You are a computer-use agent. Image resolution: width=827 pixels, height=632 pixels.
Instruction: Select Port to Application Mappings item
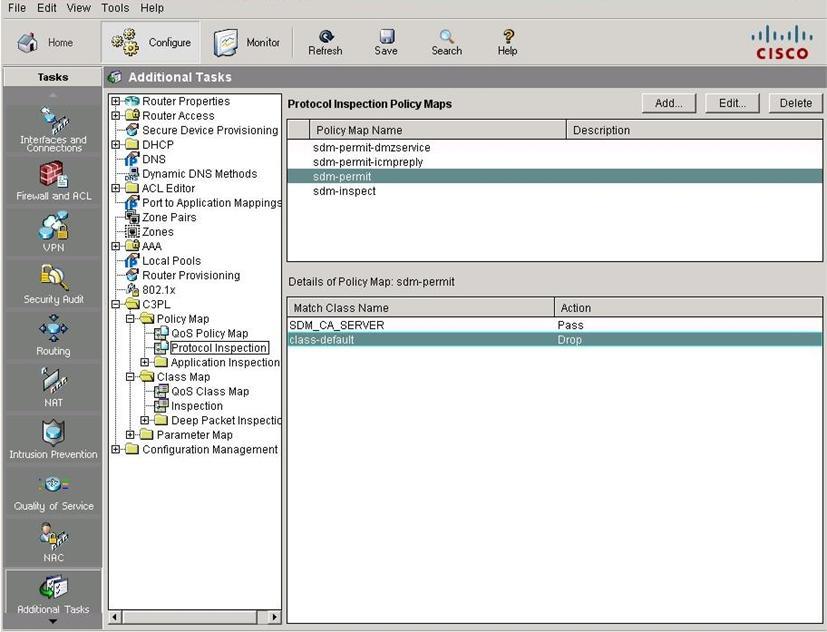point(211,203)
